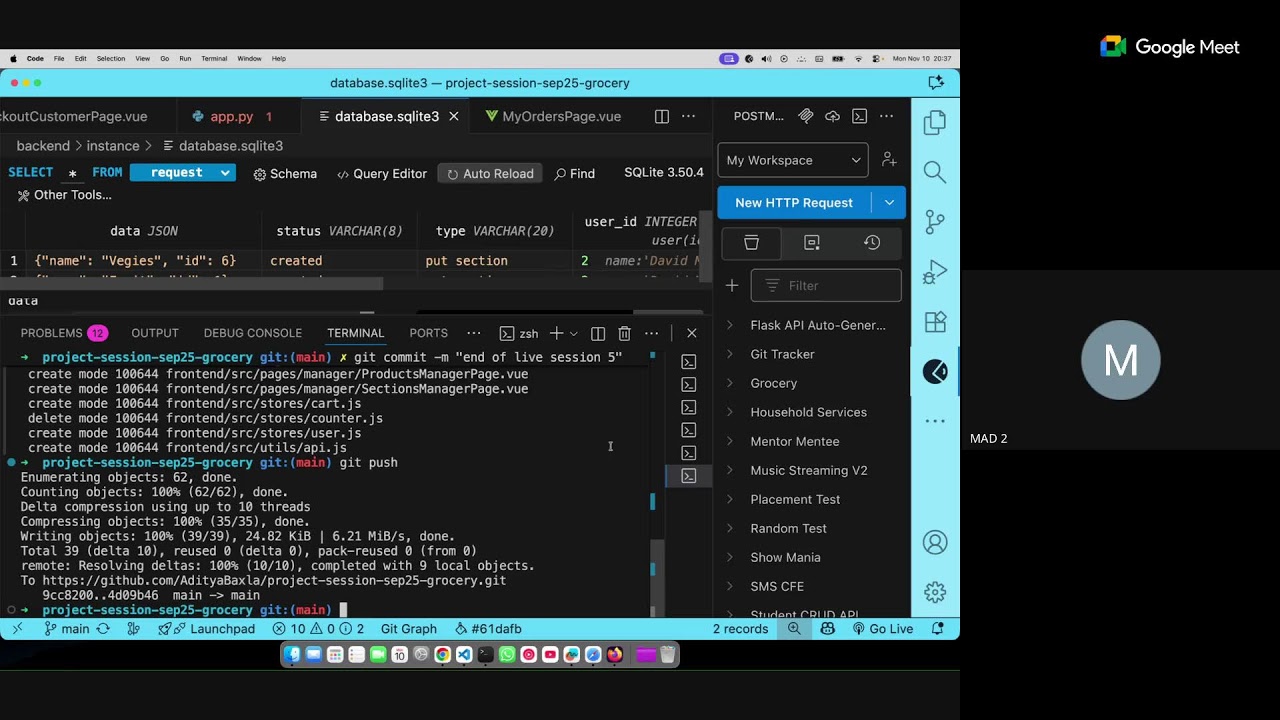
Task: Open the PORTS panel tab
Action: [428, 333]
